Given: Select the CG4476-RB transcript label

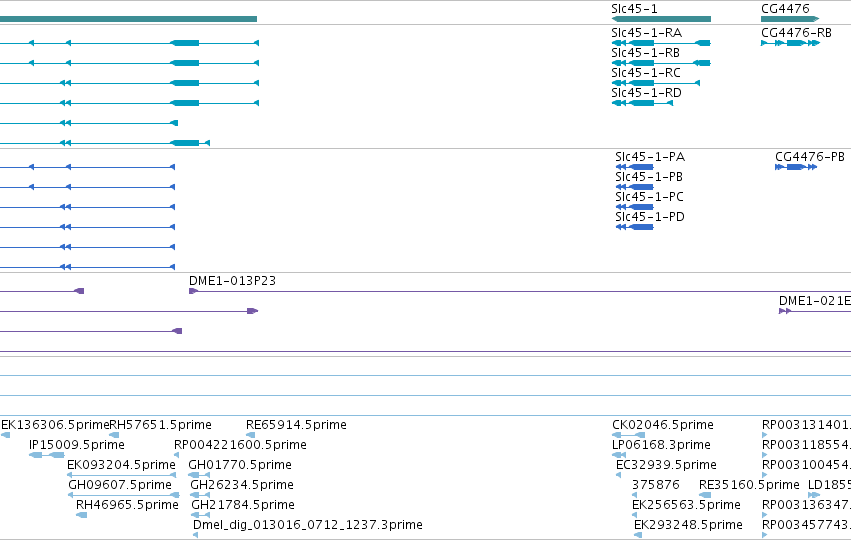Looking at the screenshot, I should [796, 33].
